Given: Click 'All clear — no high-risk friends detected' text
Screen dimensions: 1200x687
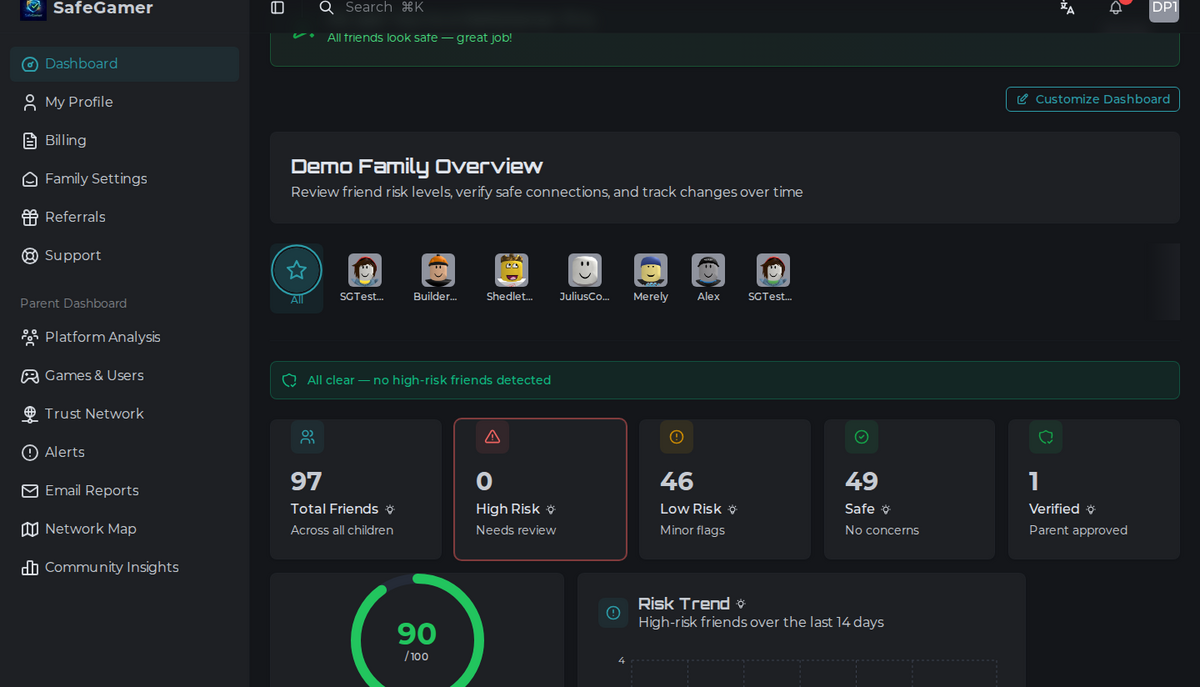Looking at the screenshot, I should click(429, 380).
